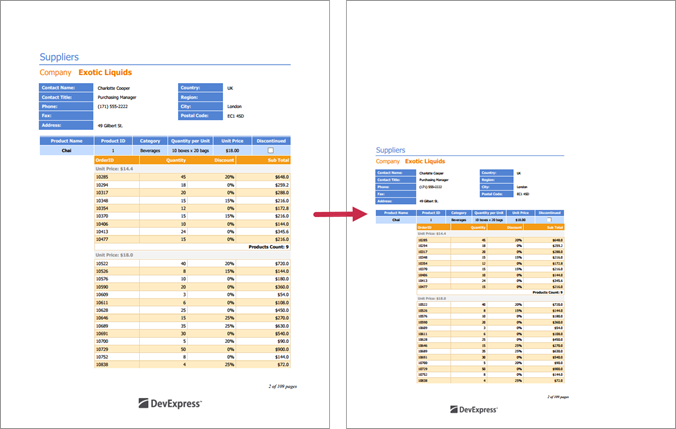The image size is (676, 429).
Task: Click Product ID column header on left page
Action: (x=113, y=141)
